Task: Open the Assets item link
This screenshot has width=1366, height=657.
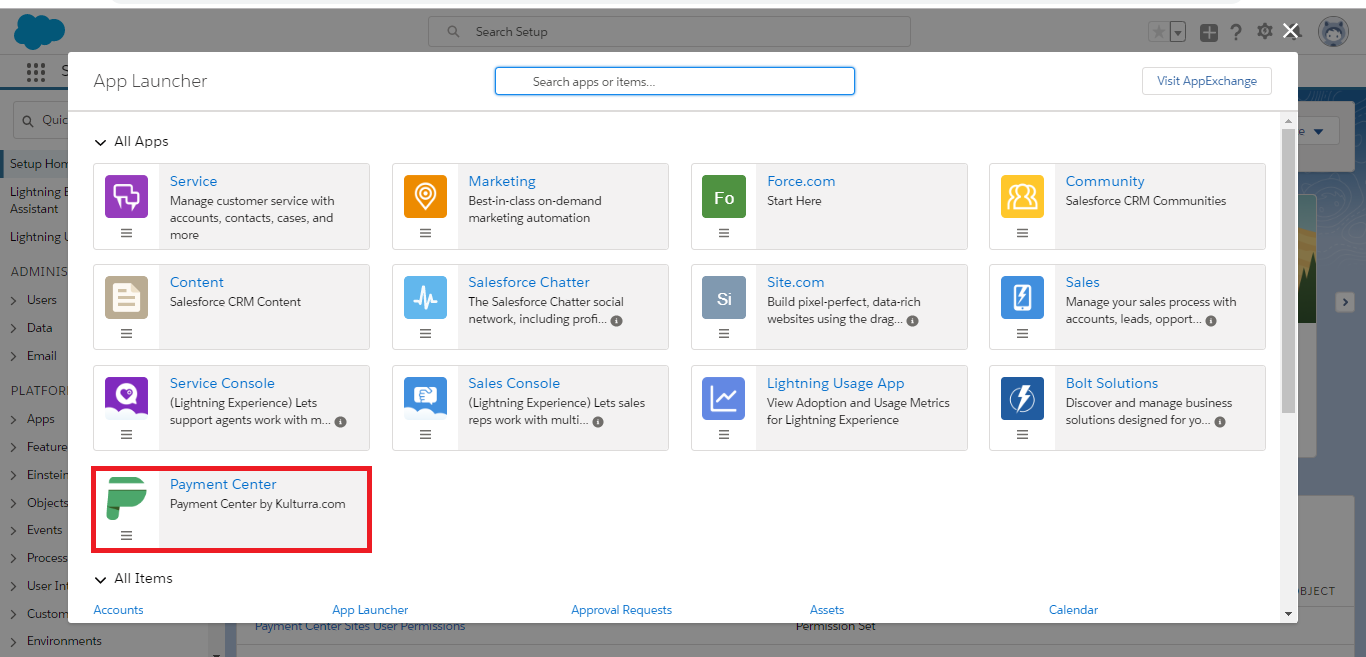Action: 827,610
